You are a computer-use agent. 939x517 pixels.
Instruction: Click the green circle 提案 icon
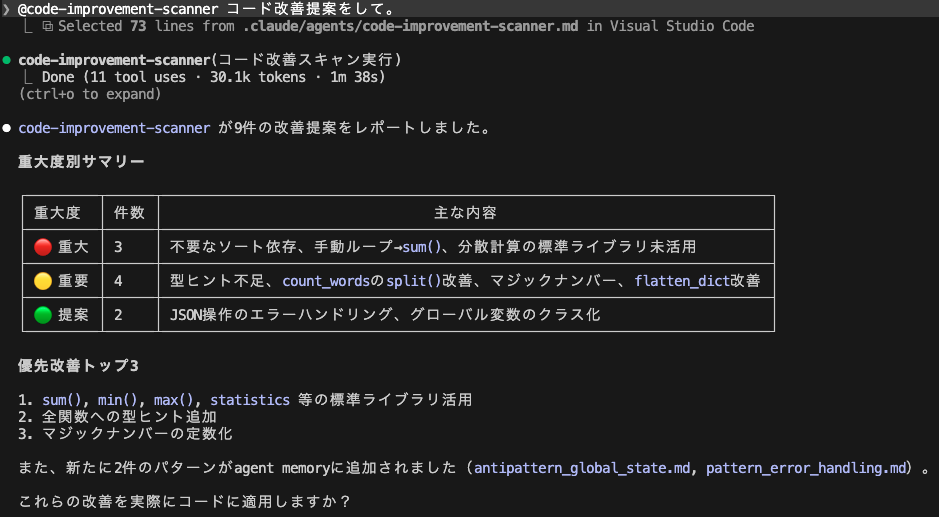43,315
